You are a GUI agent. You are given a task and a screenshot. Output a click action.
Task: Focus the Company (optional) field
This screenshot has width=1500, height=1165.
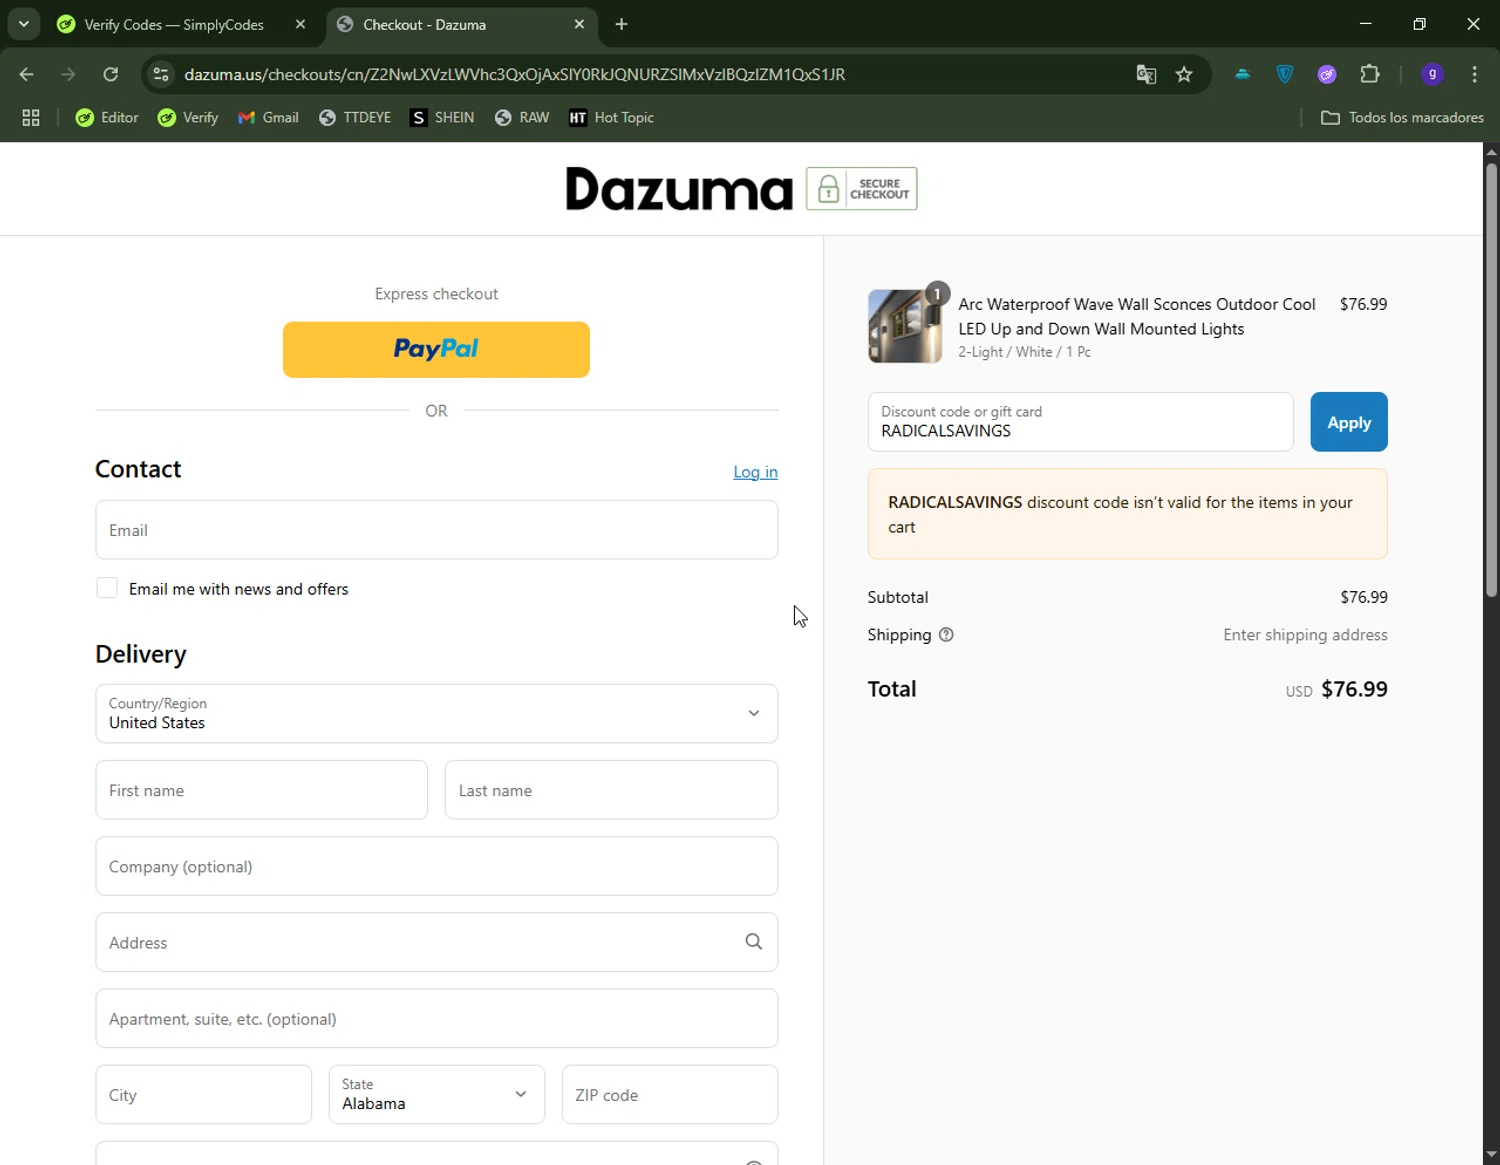[x=437, y=866]
